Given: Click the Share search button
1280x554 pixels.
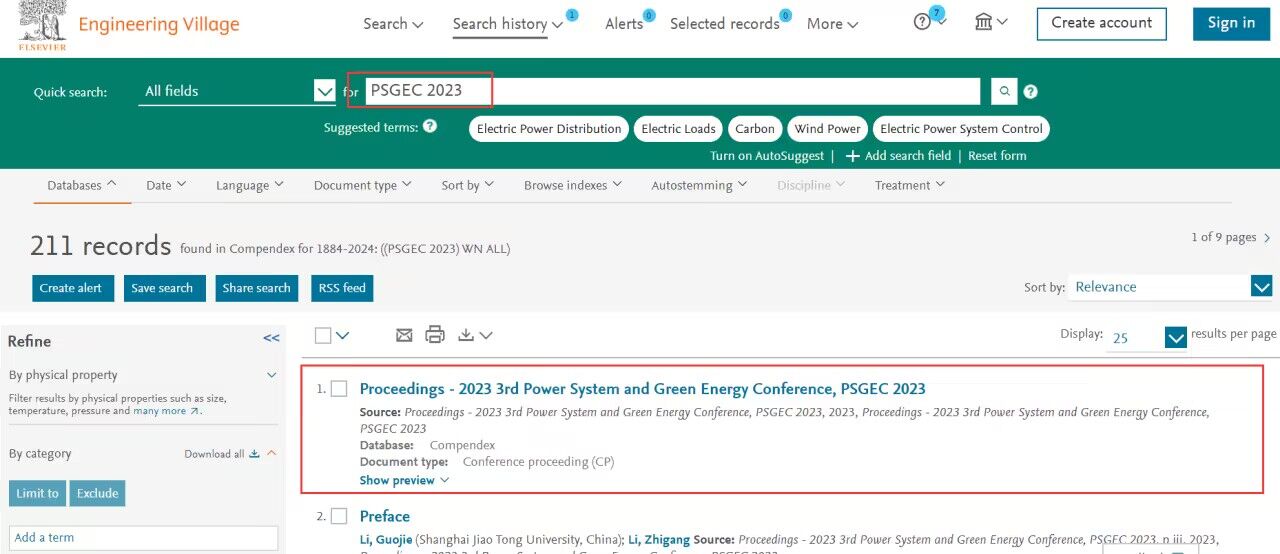Looking at the screenshot, I should tap(257, 288).
